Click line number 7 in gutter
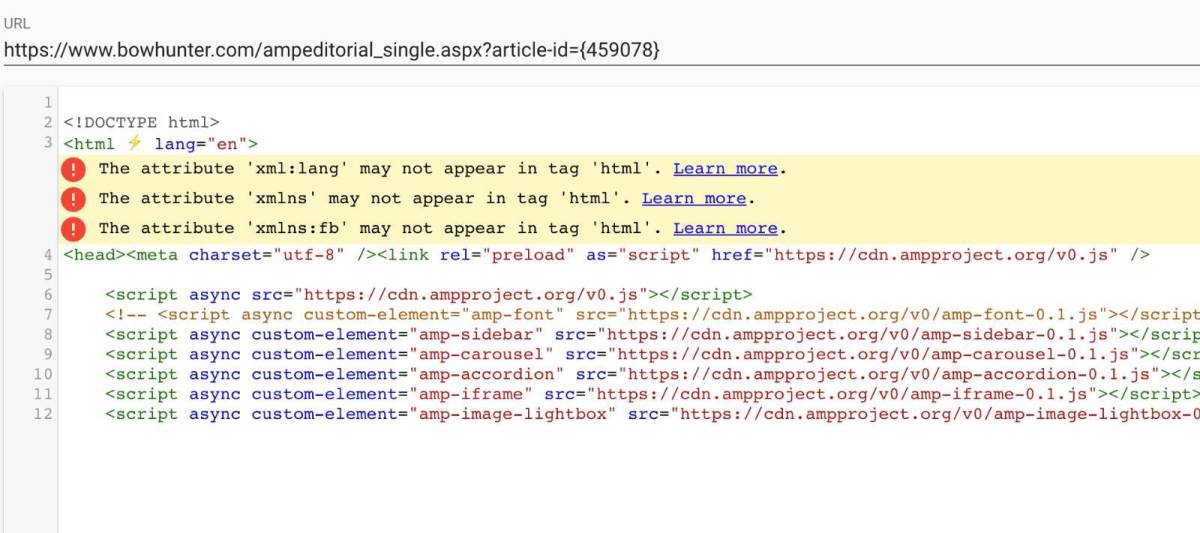Viewport: 1200px width, 533px height. point(47,314)
